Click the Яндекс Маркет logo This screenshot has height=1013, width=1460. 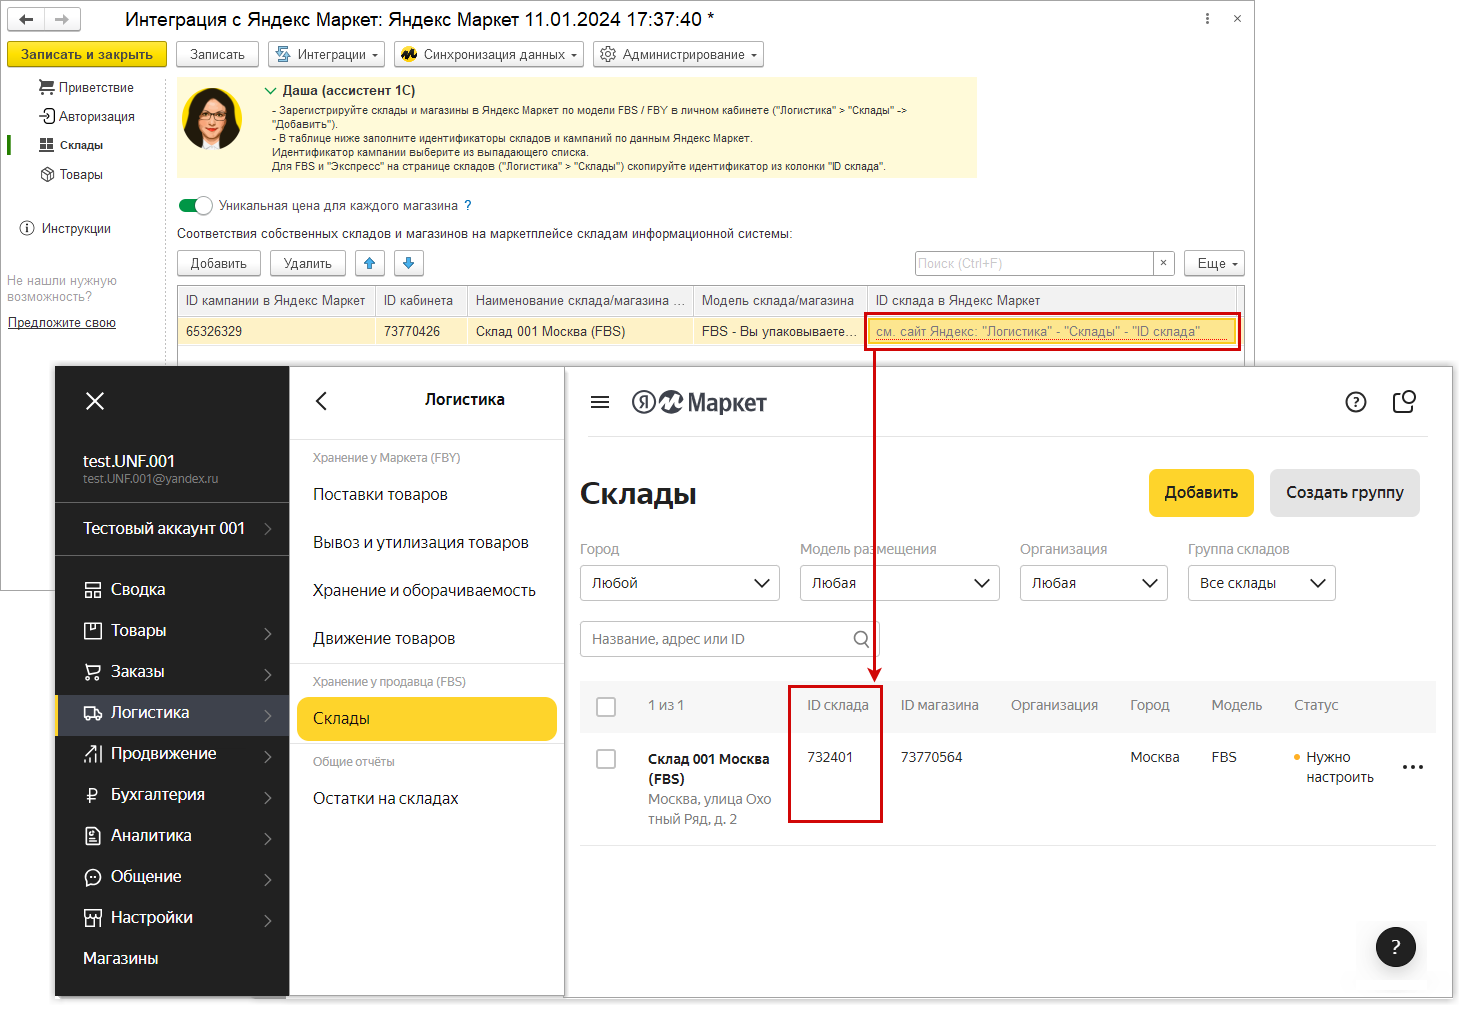[699, 403]
